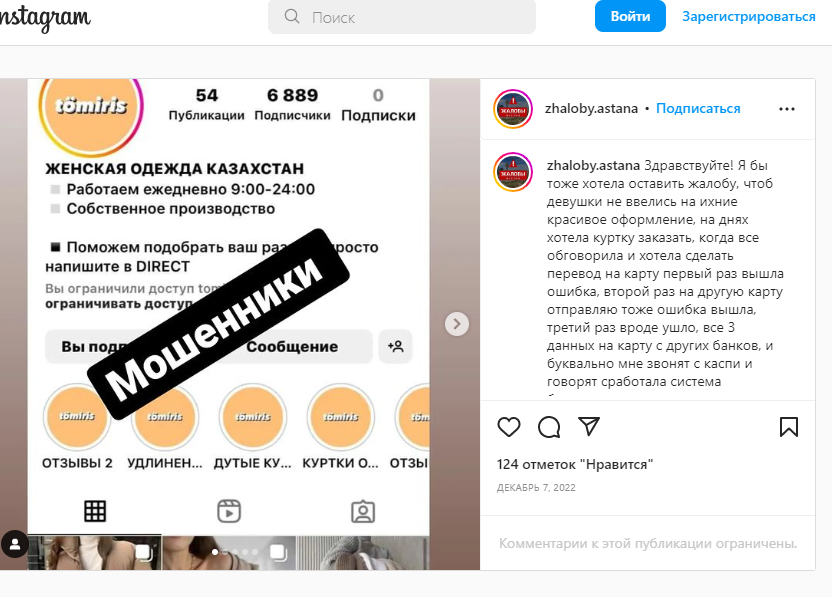View 124 отметок Нравится likes list

coord(575,464)
